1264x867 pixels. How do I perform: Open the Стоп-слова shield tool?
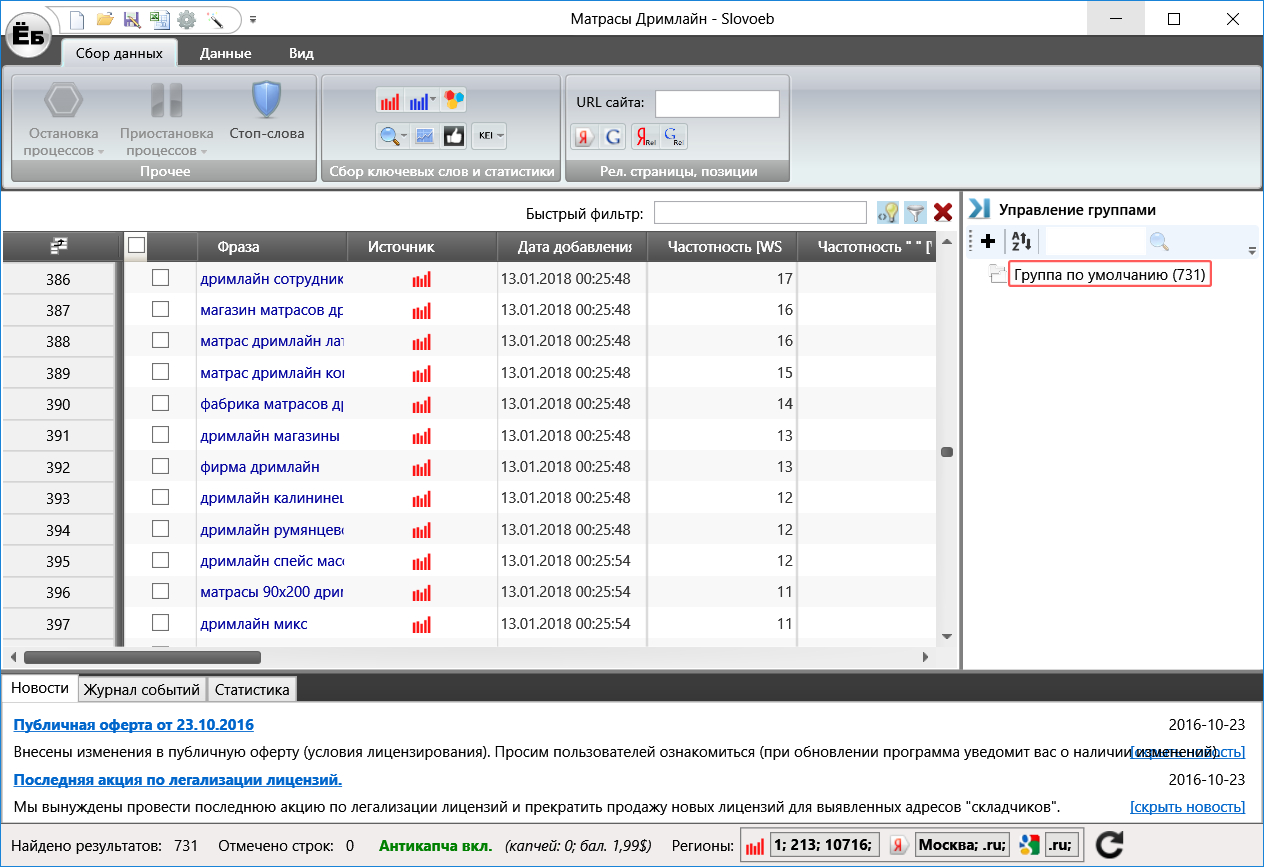266,112
